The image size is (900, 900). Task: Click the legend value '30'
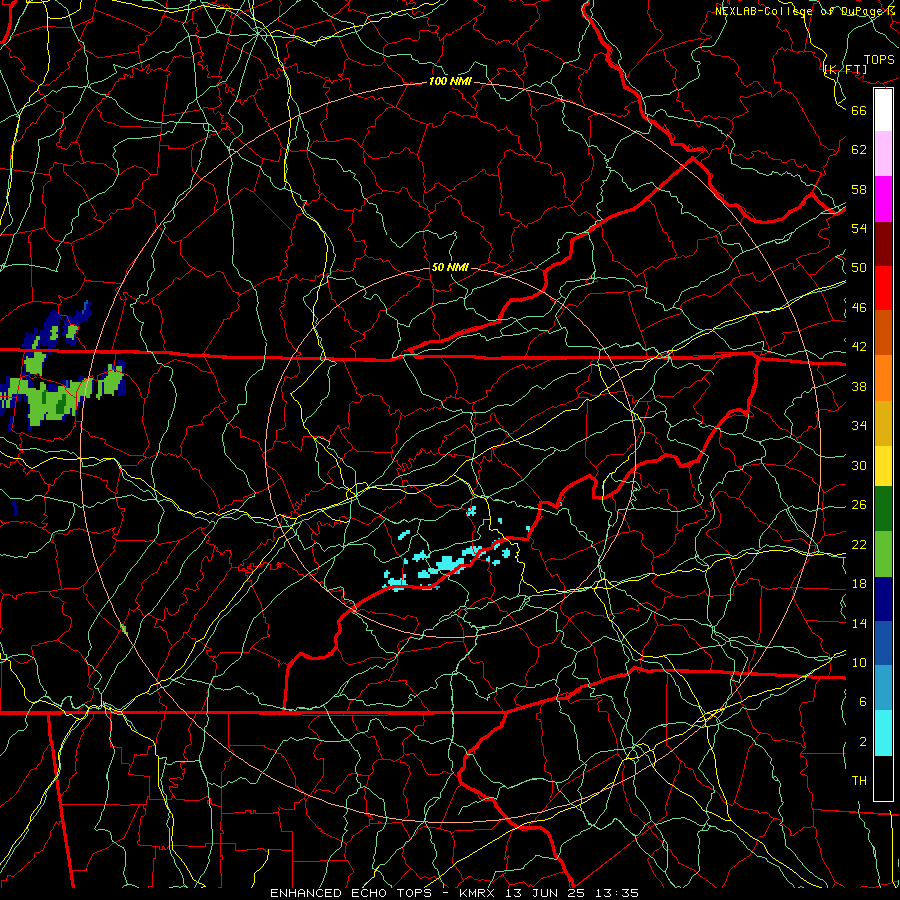click(x=859, y=465)
